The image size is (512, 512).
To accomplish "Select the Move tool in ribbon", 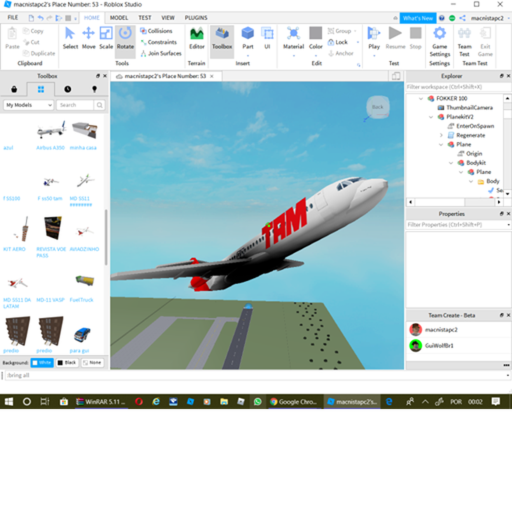I will click(x=88, y=38).
